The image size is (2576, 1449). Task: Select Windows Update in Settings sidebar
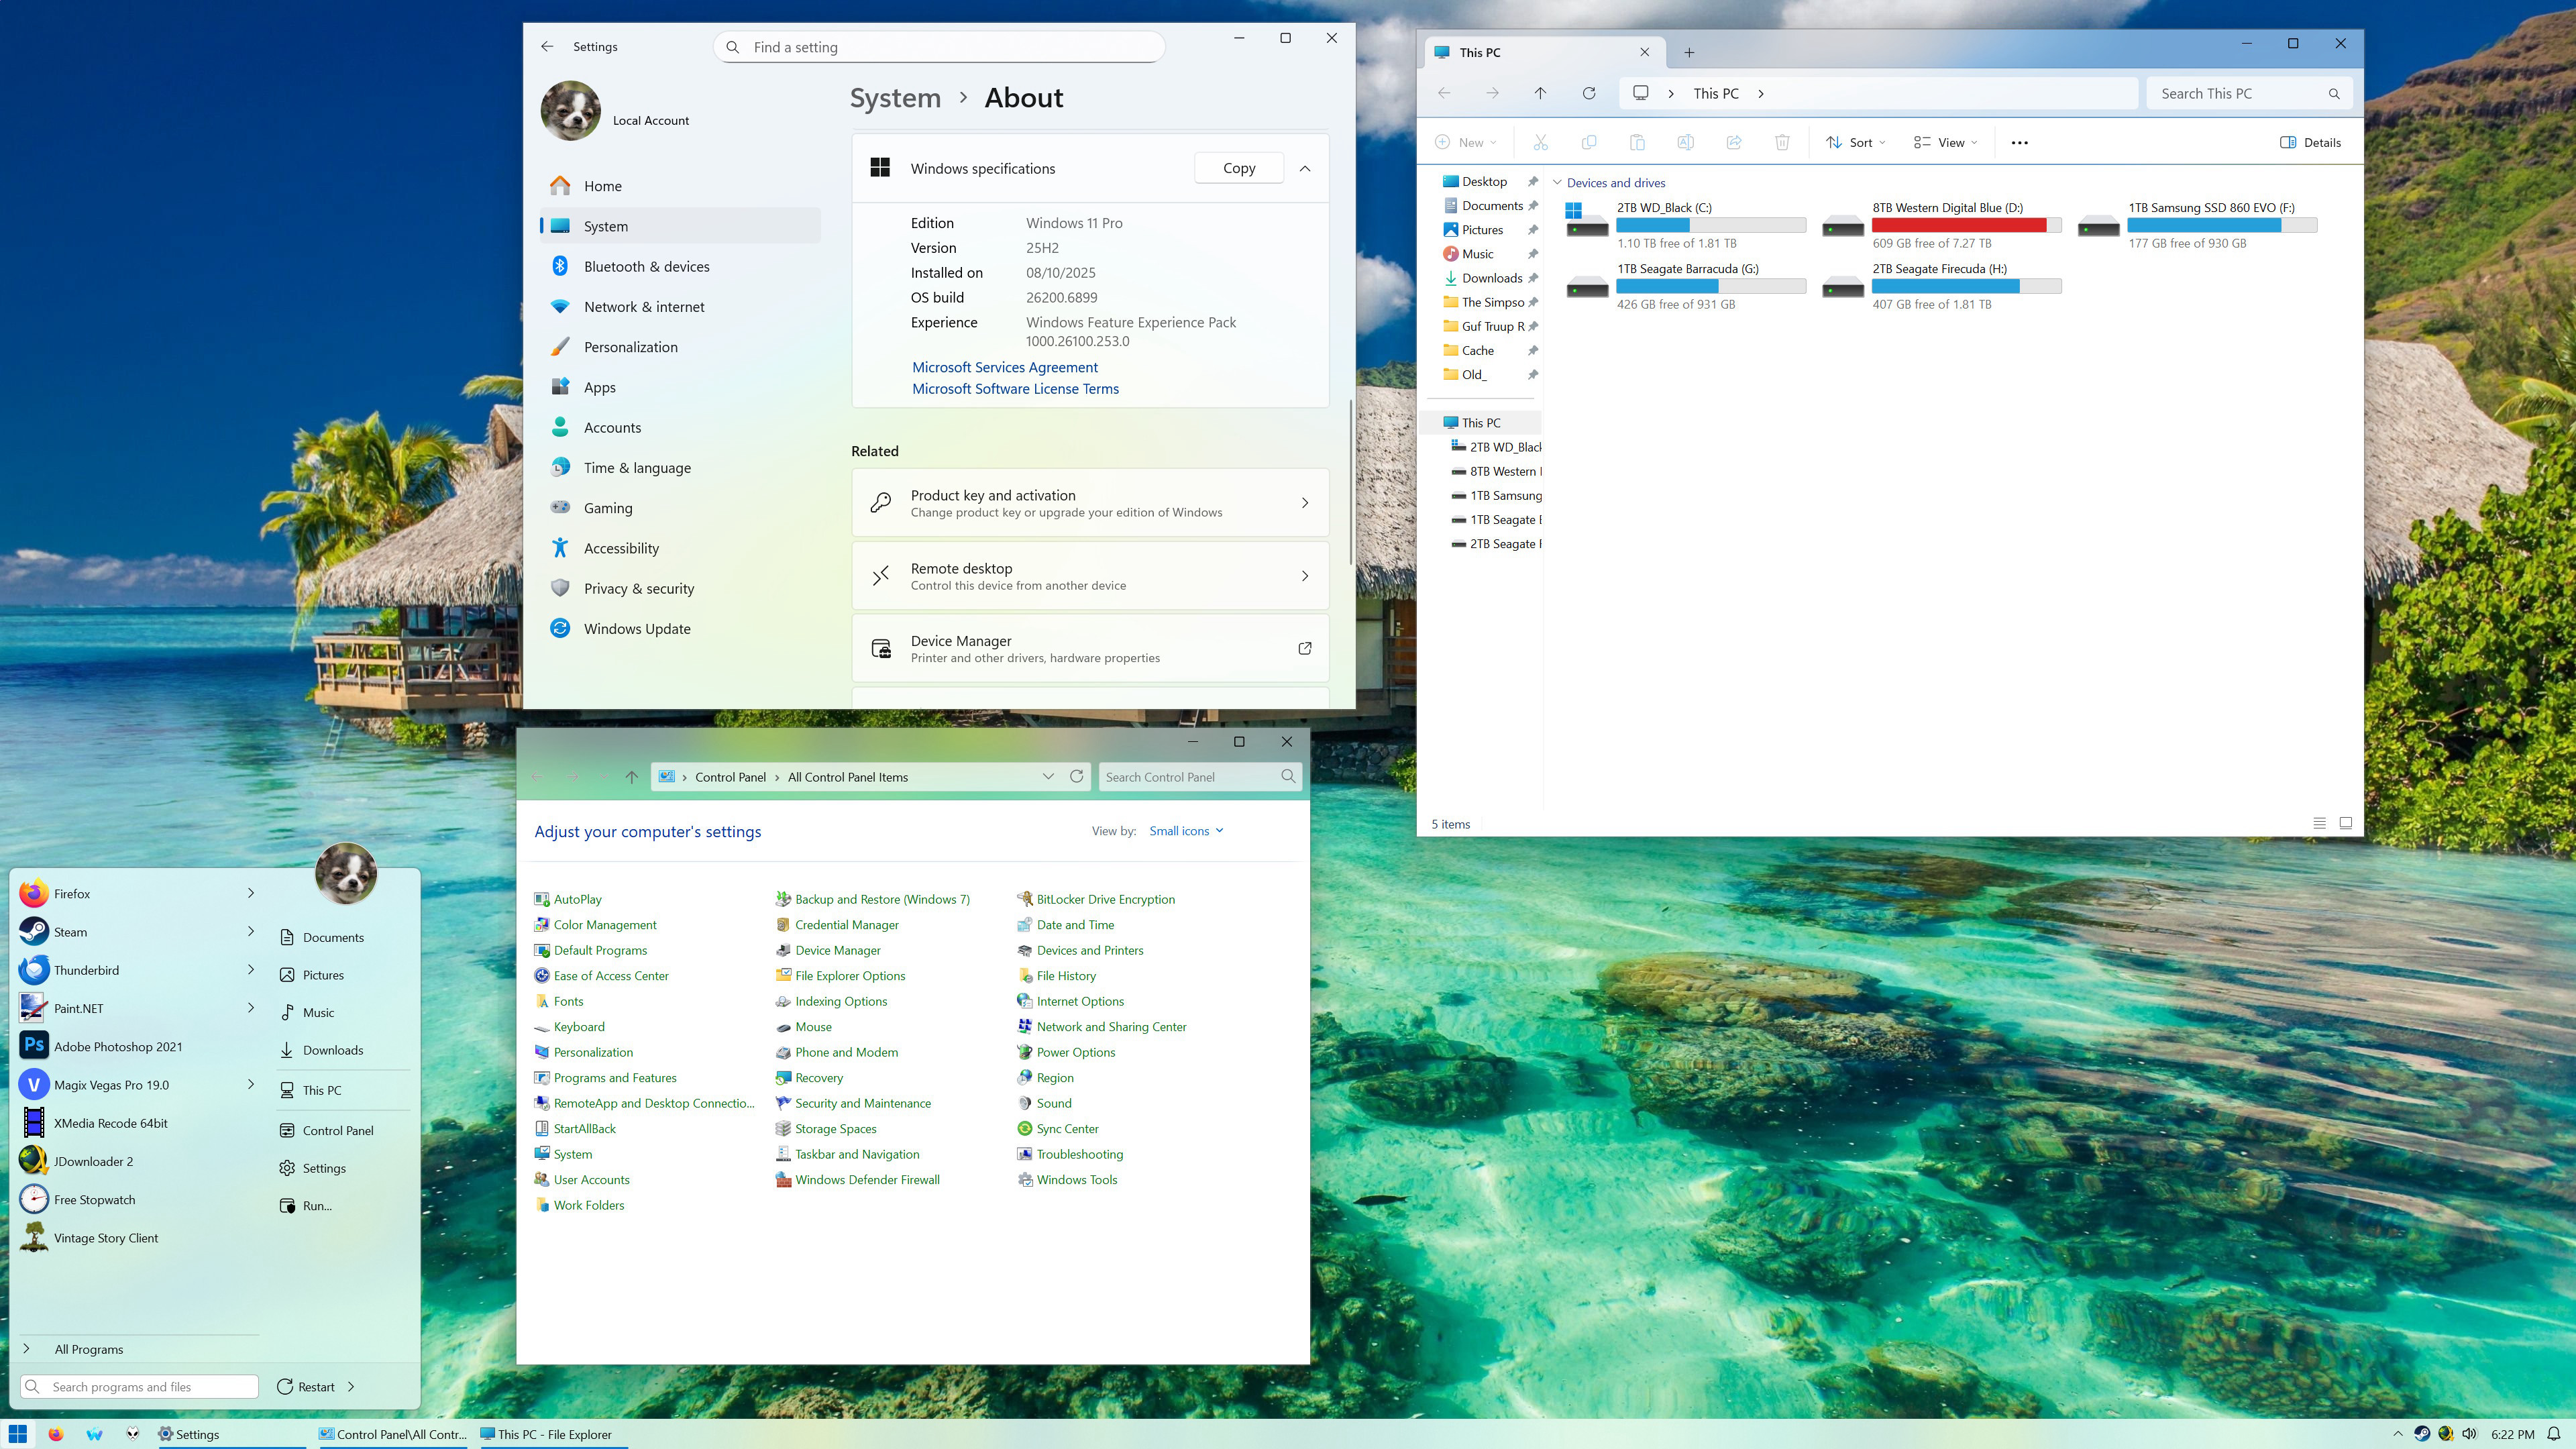(637, 628)
